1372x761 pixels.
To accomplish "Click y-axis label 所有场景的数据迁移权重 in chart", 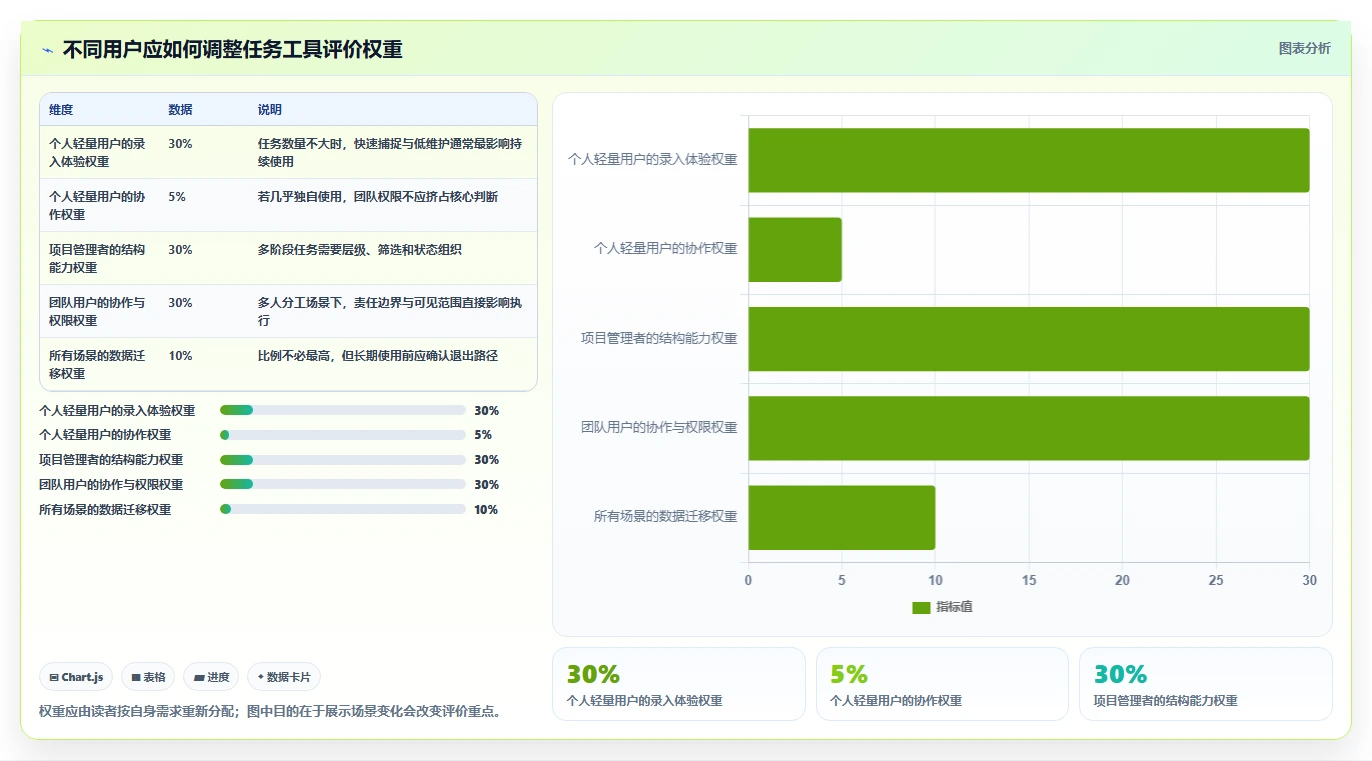I will [666, 517].
